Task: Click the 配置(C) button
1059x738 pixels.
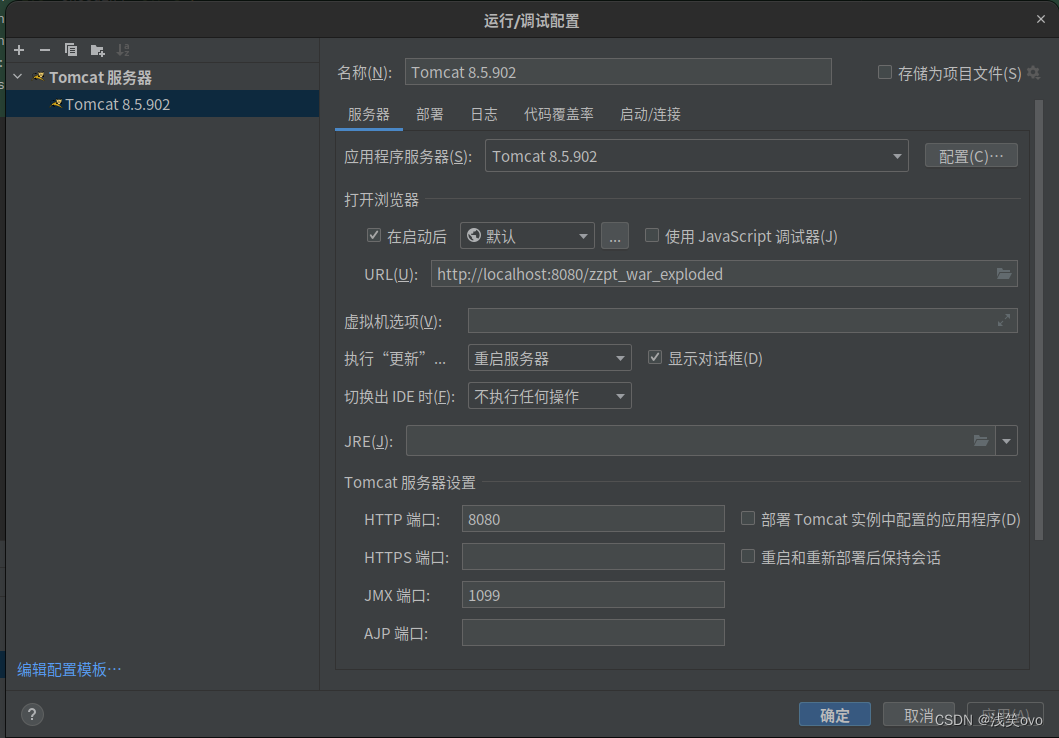Action: 970,155
